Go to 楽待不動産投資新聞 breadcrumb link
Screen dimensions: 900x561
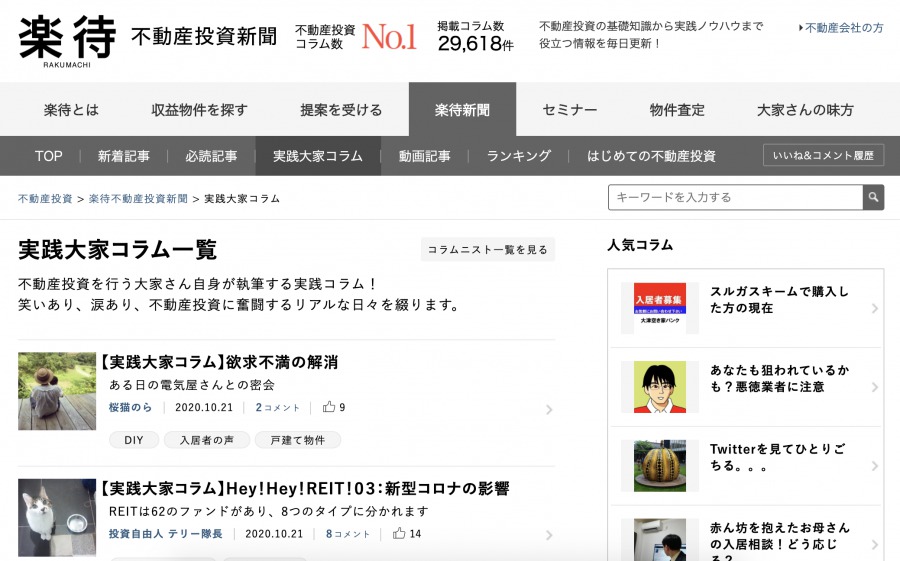point(138,199)
